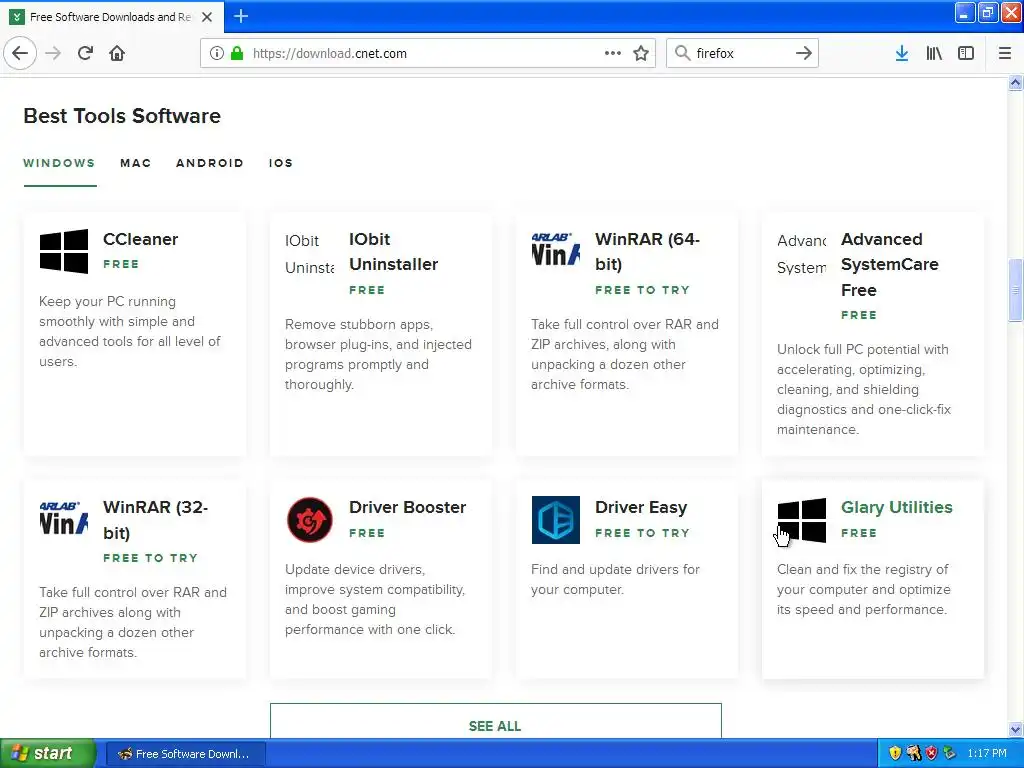Open the Firefox hamburger menu

click(x=1005, y=53)
